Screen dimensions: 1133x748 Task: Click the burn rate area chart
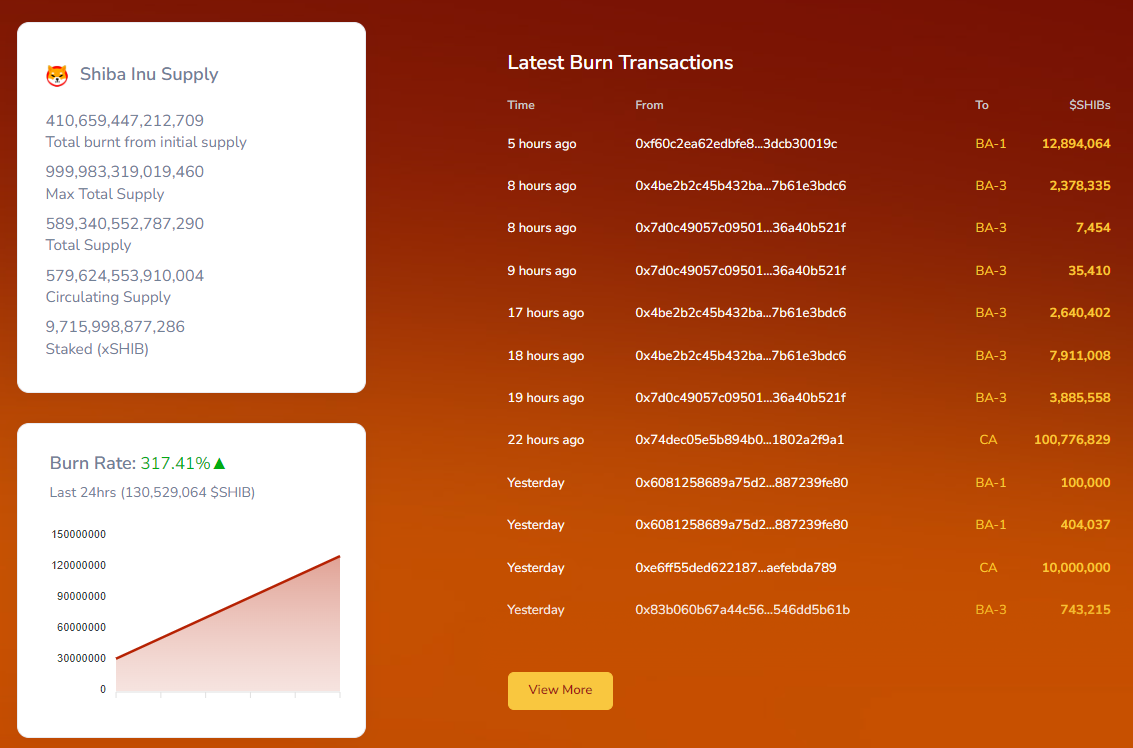(228, 624)
